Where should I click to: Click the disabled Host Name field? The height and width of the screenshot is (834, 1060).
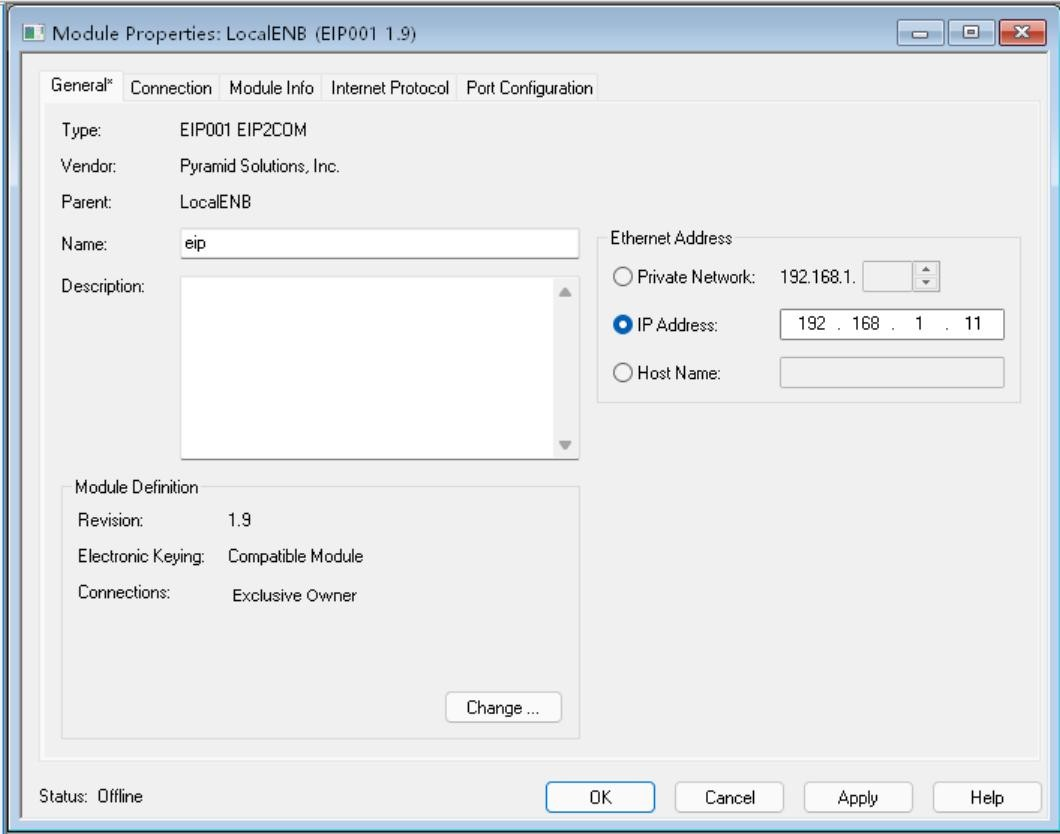tap(892, 372)
